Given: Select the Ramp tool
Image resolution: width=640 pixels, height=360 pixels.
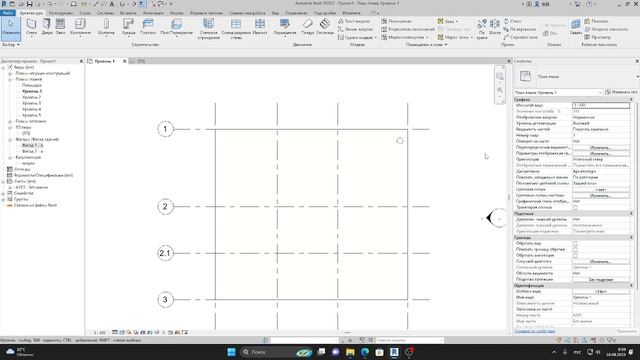Looking at the screenshot, I should [307, 27].
